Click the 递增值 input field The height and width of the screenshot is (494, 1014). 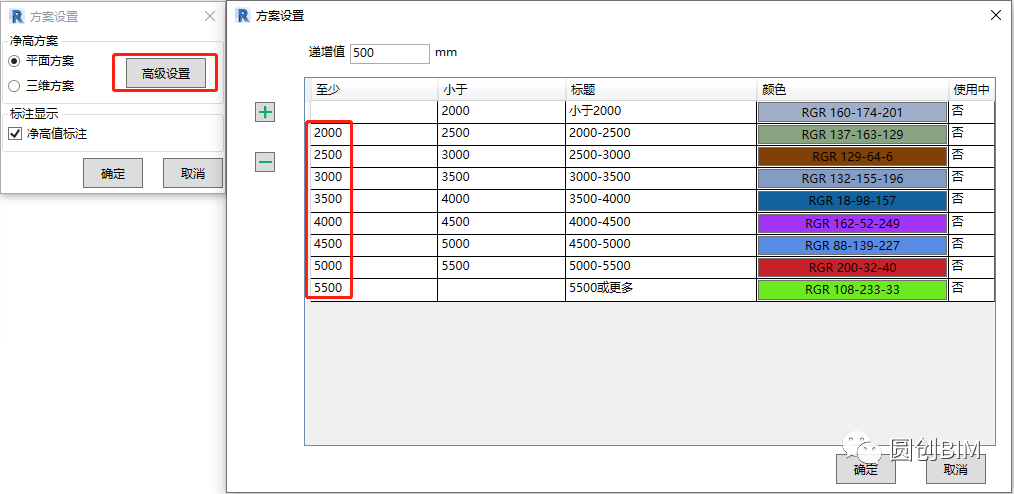pos(390,54)
